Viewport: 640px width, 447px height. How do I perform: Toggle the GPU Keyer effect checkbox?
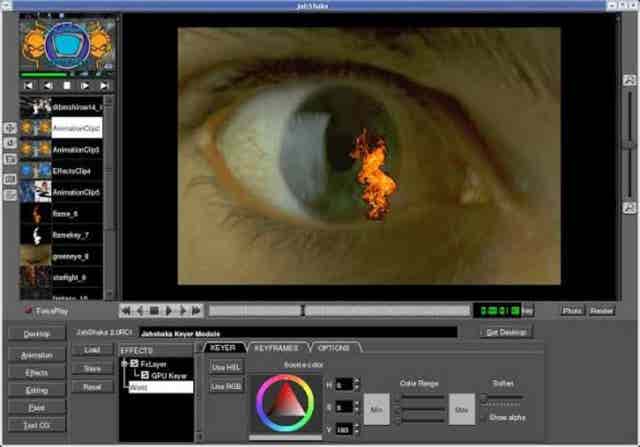pos(143,374)
